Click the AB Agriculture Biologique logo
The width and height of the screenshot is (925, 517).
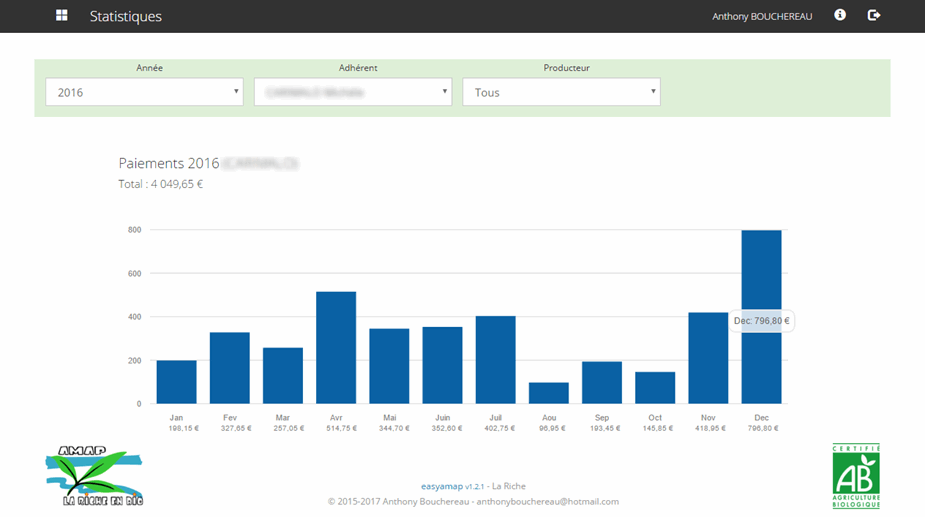pyautogui.click(x=856, y=476)
